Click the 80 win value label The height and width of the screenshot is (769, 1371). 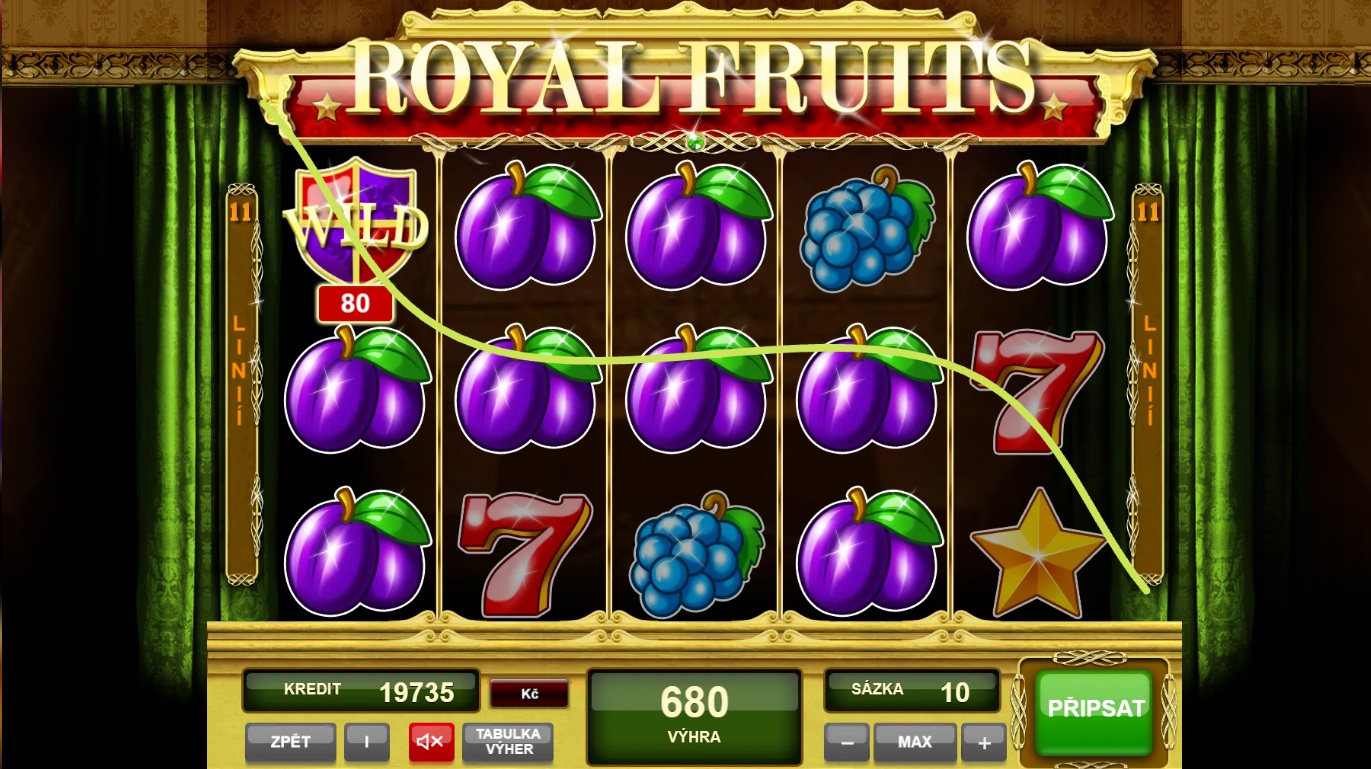pyautogui.click(x=355, y=303)
